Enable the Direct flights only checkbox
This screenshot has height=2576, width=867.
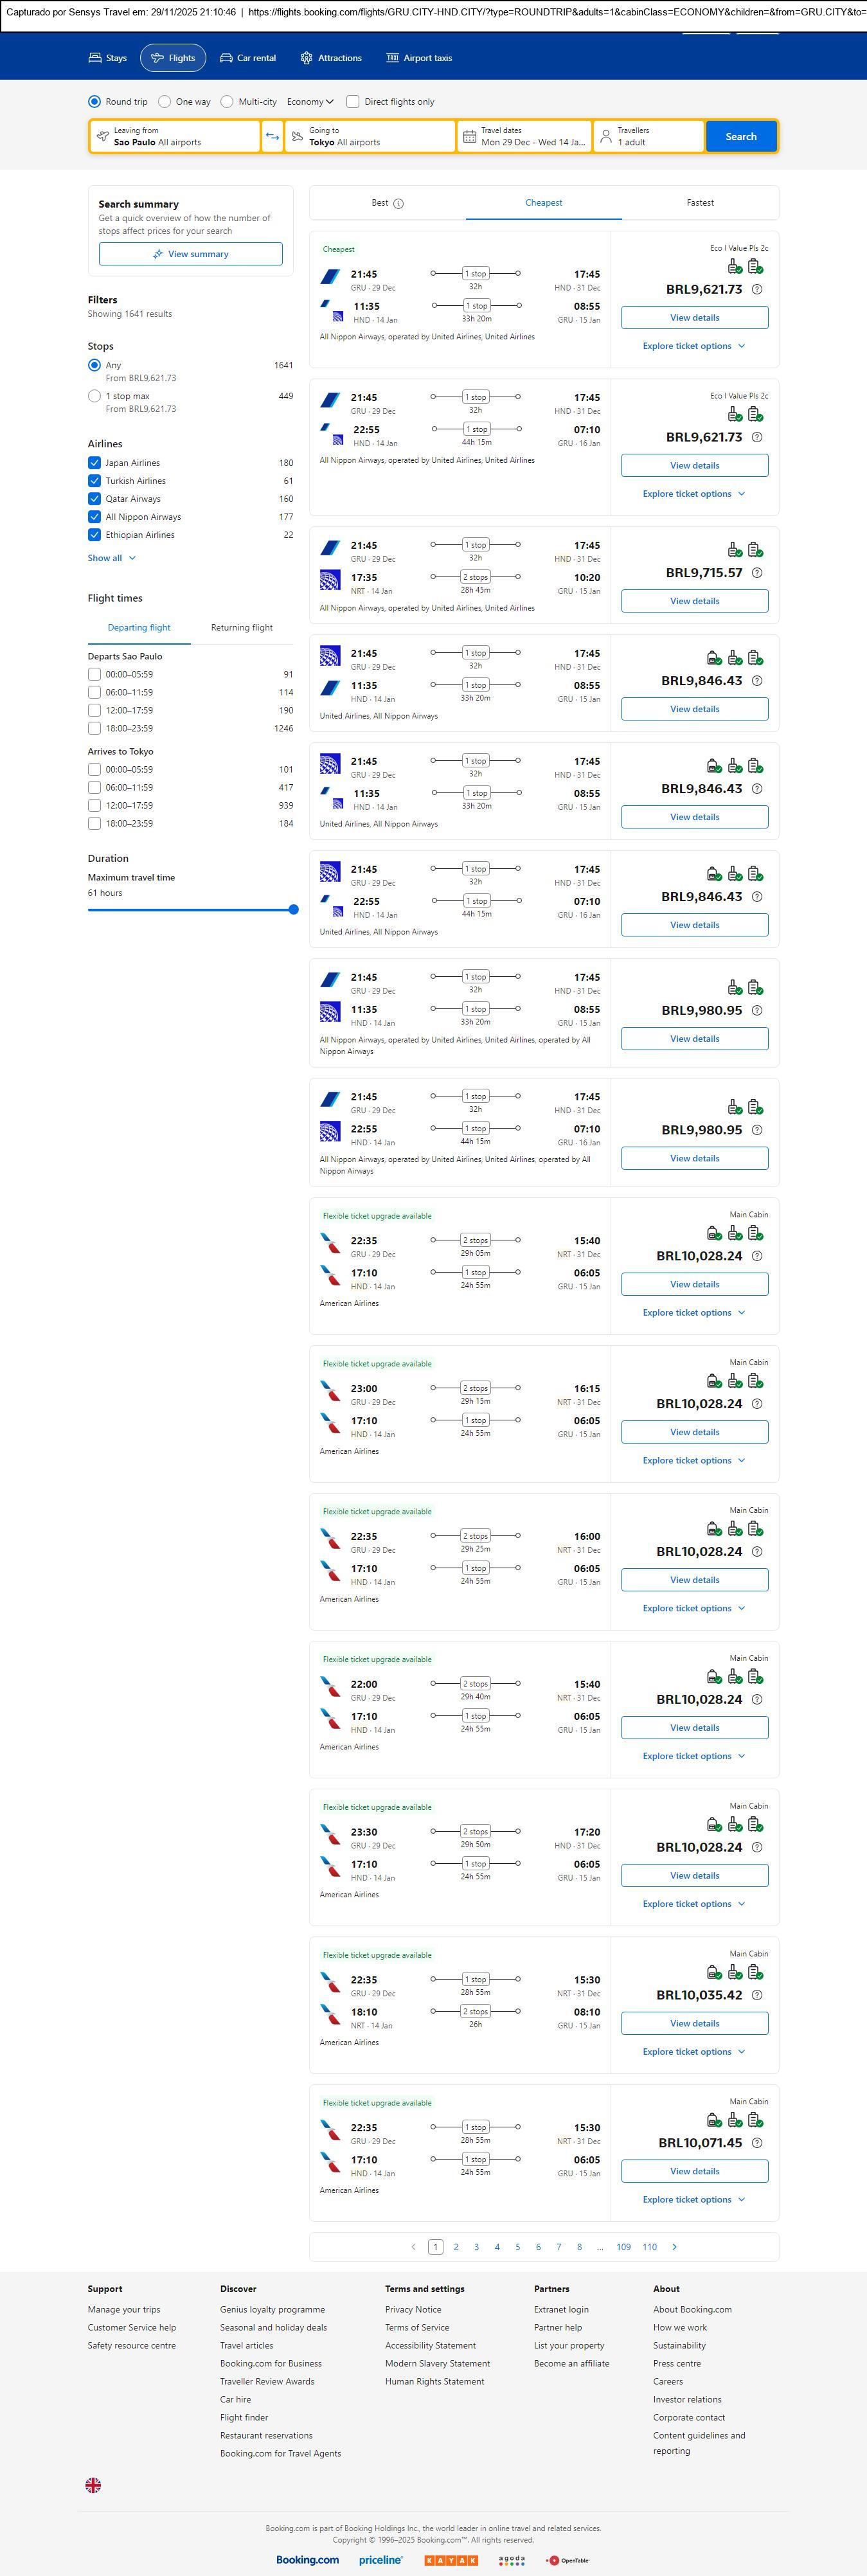[x=353, y=102]
